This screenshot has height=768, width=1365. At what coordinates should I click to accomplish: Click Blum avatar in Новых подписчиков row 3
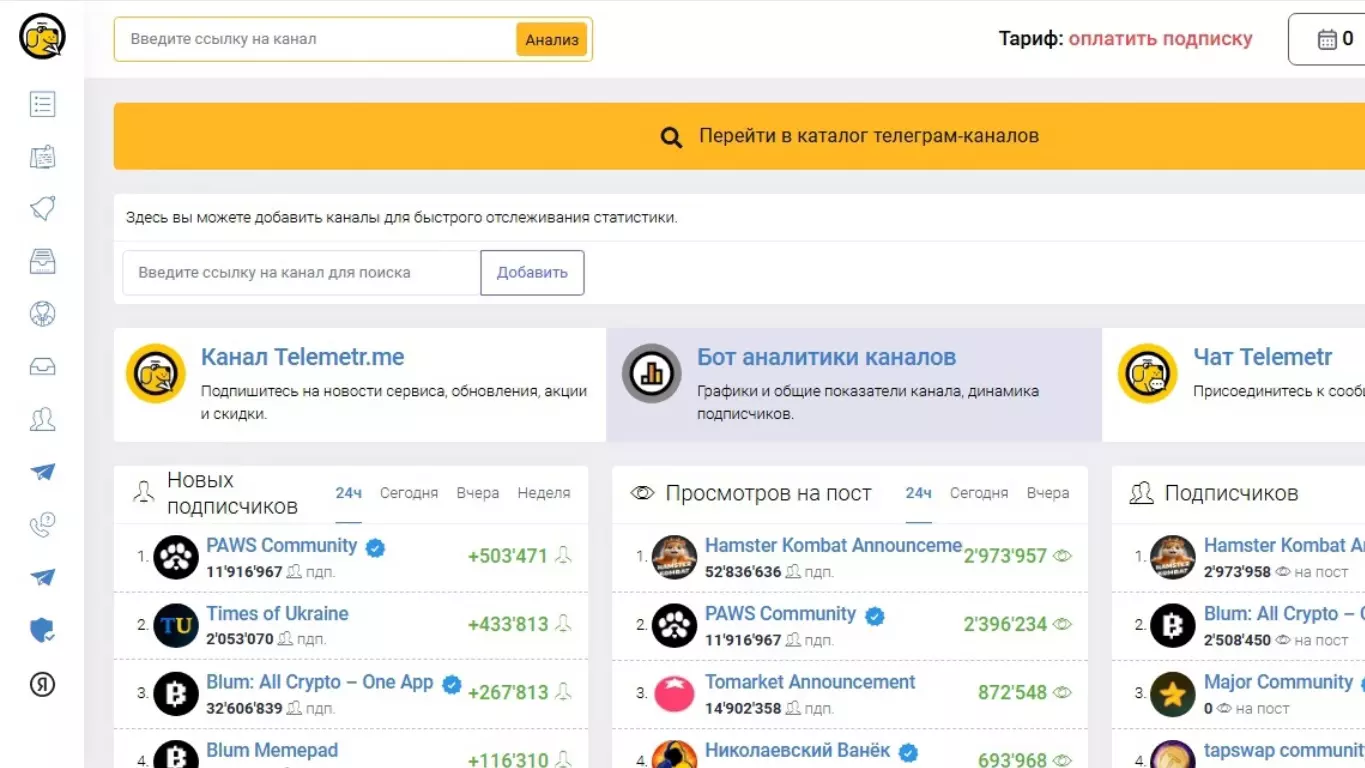click(176, 693)
